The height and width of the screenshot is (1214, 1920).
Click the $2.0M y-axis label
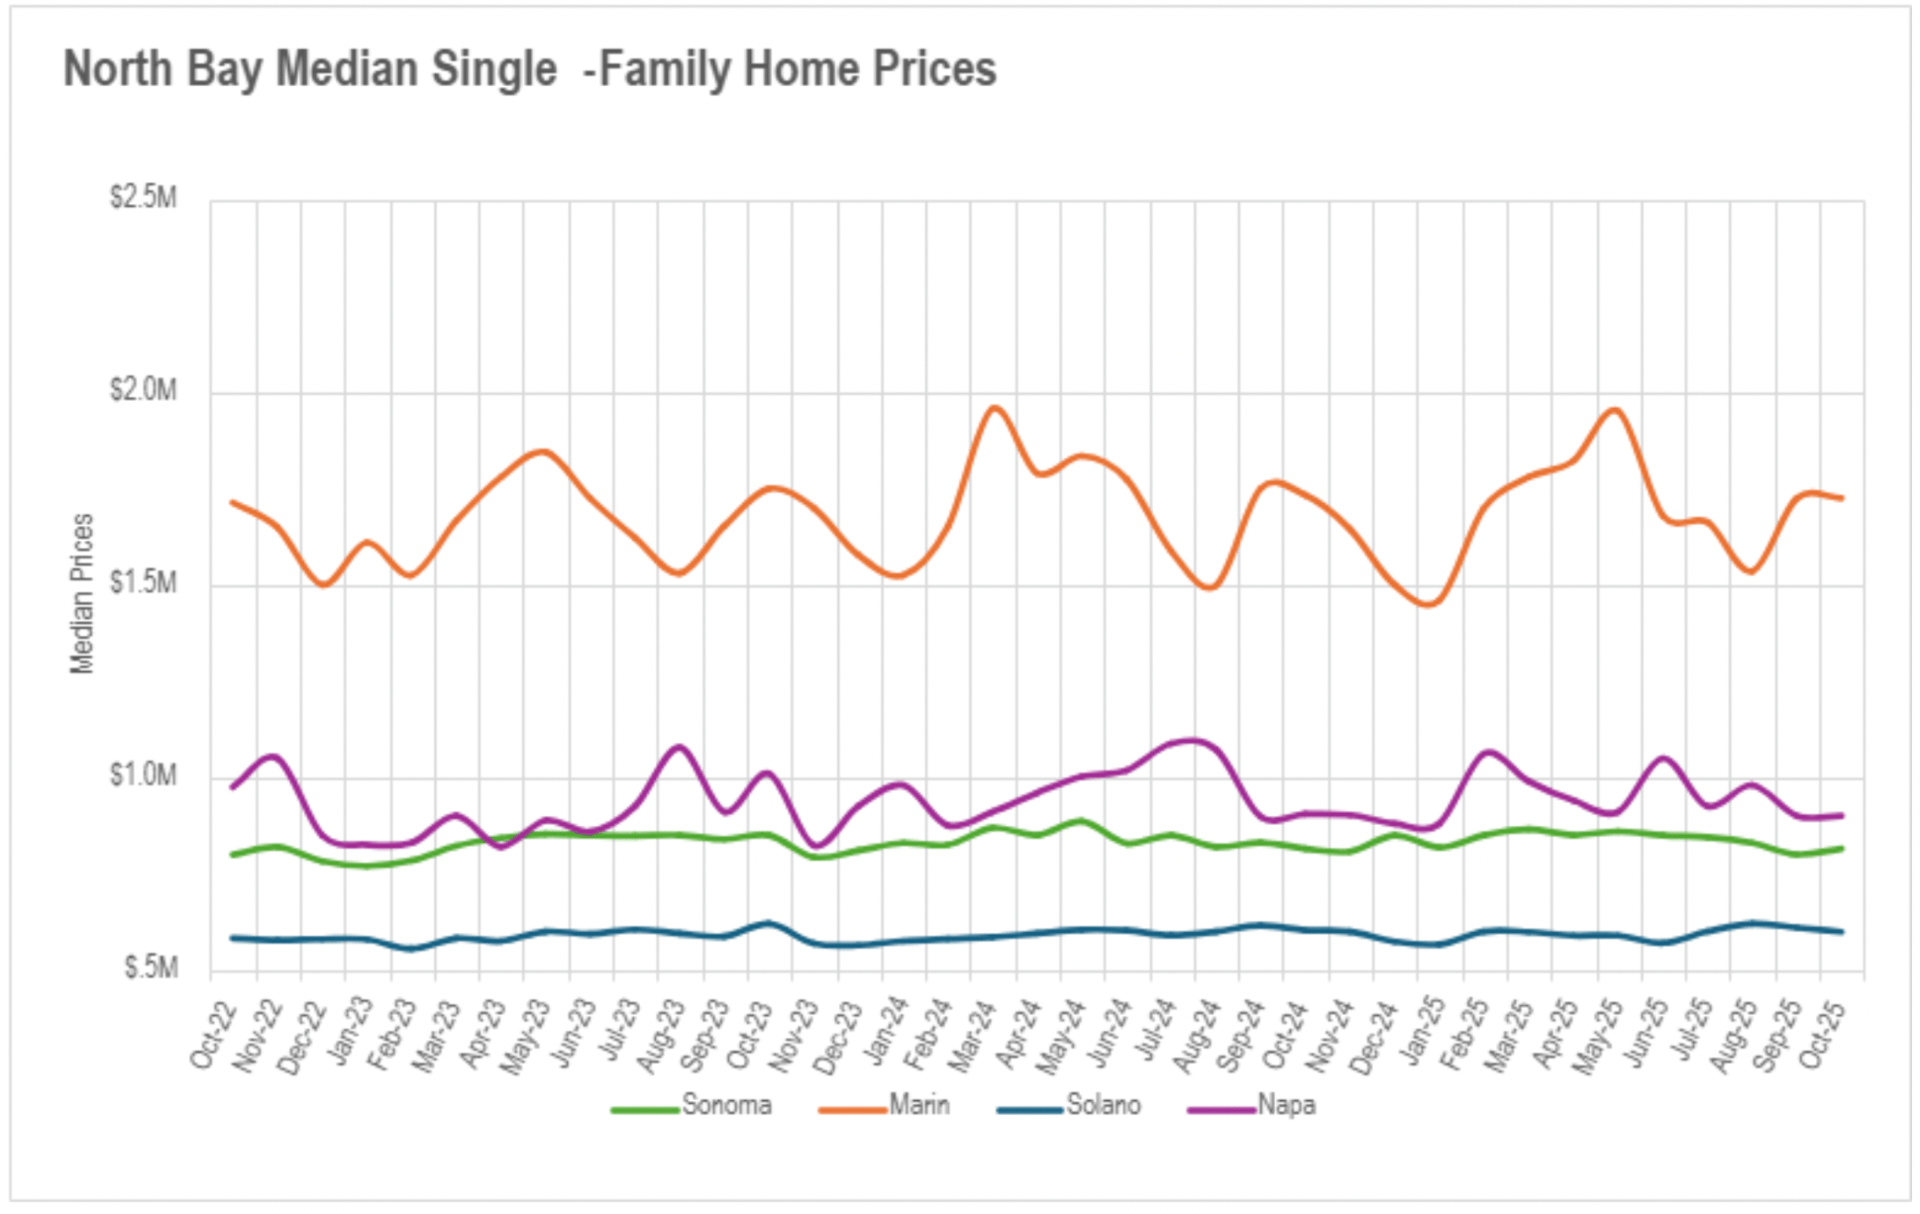tap(143, 390)
